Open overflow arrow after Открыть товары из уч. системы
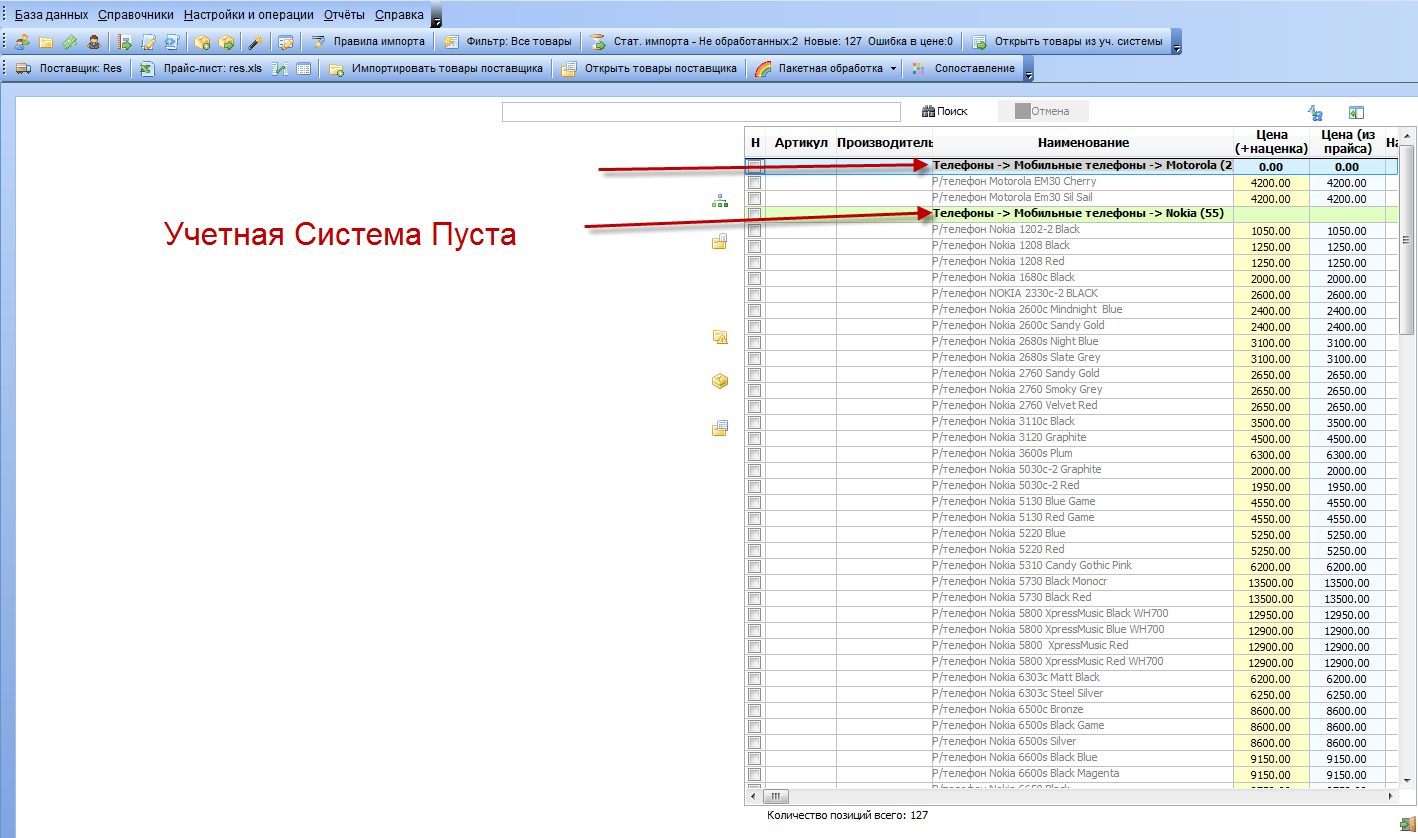The width and height of the screenshot is (1418, 838). (1176, 42)
